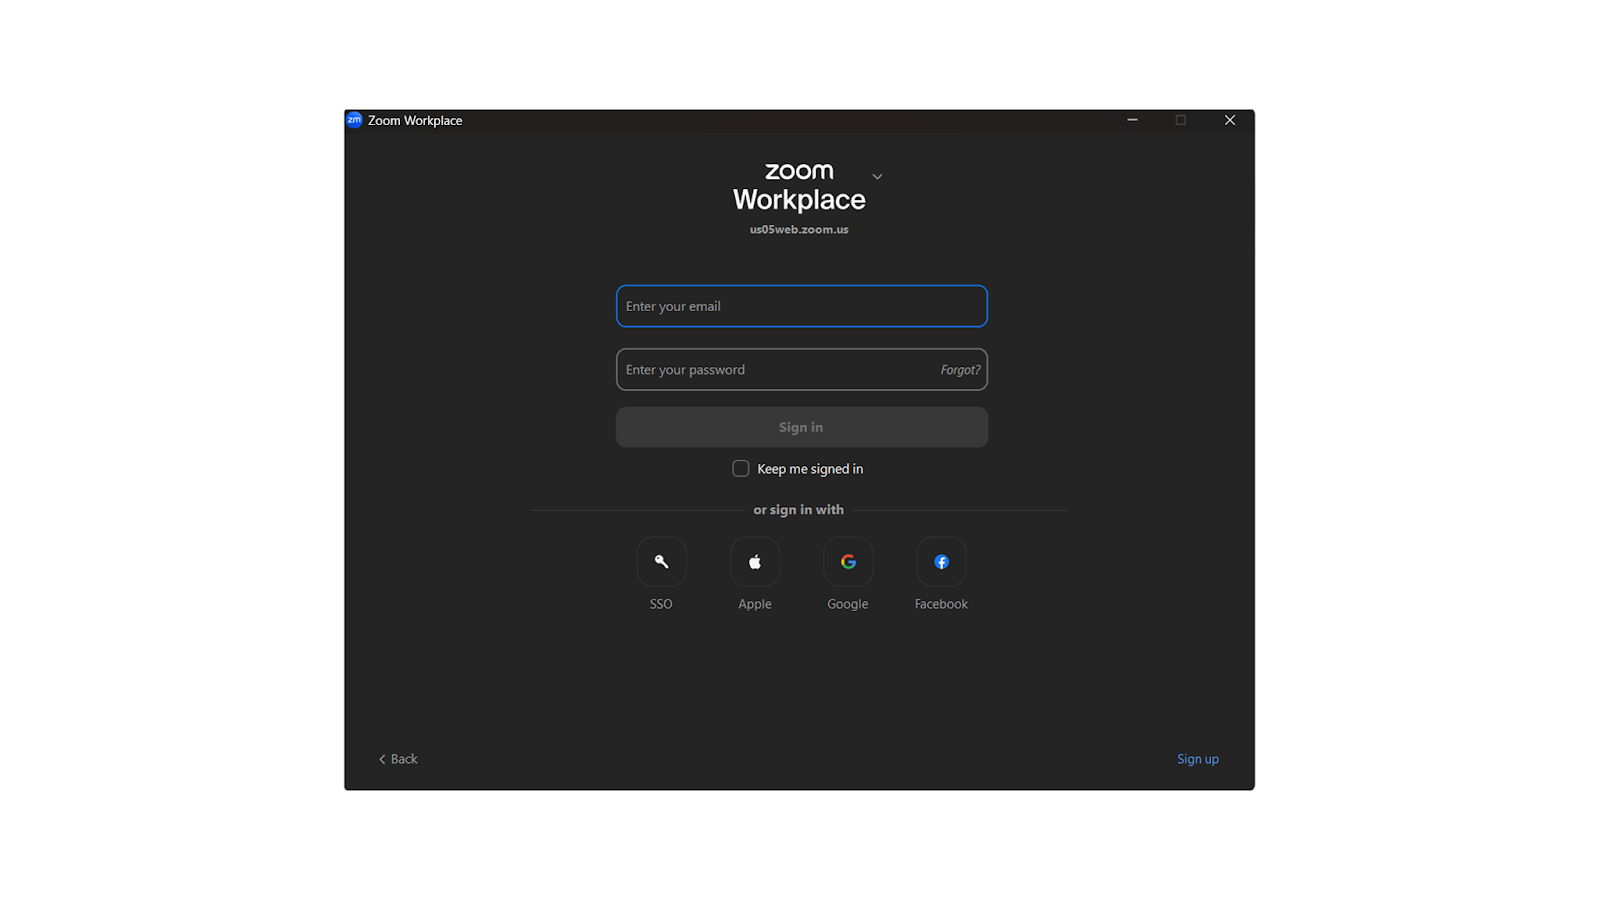Expand the chevron beside the Zoom Workplace logo
Viewport: 1600px width, 900px height.
coord(877,176)
